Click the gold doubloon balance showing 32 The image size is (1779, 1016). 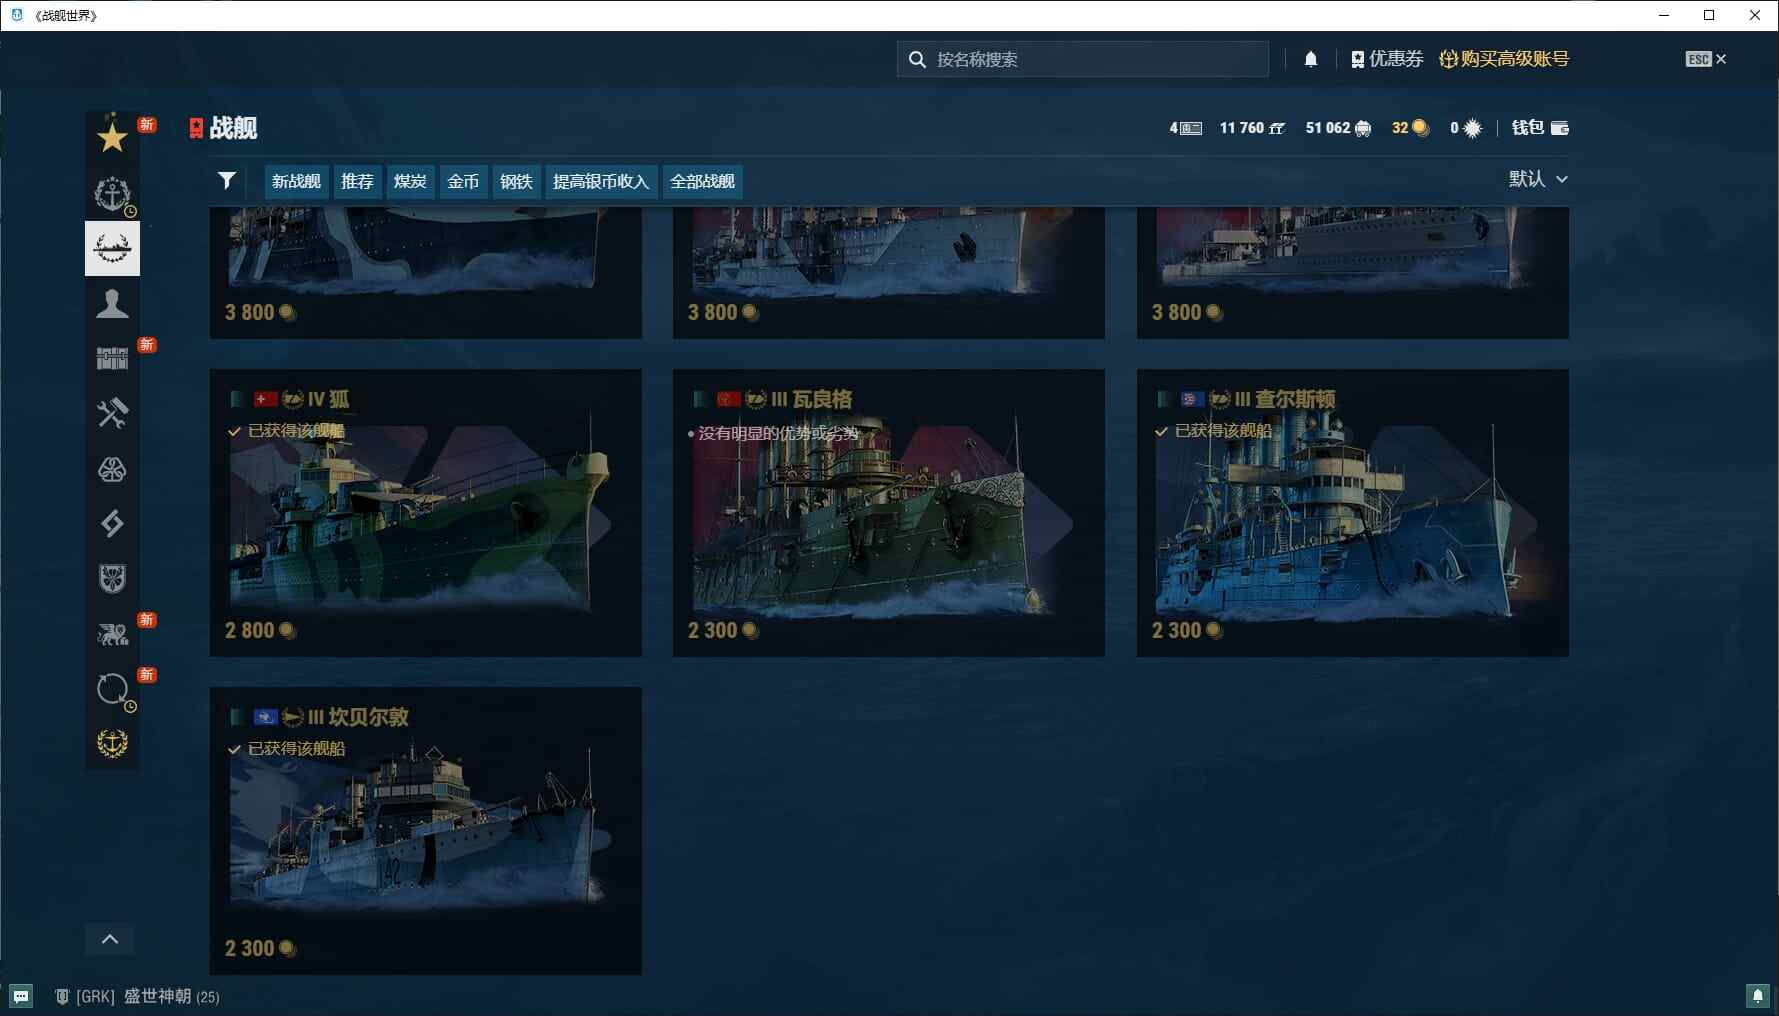coord(1410,128)
